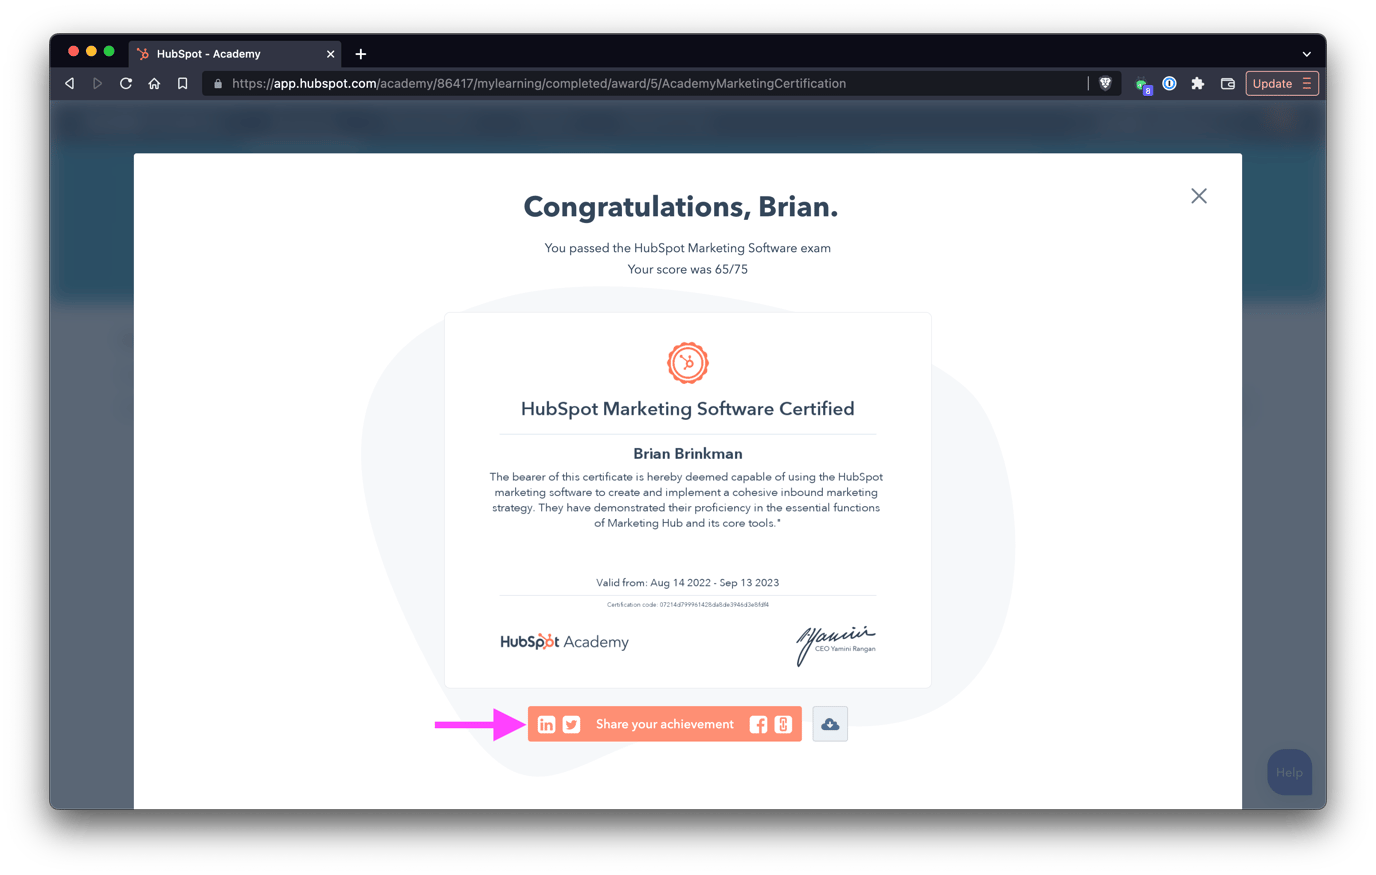Expand the chevron at the window's top right
This screenshot has width=1376, height=875.
click(1306, 54)
